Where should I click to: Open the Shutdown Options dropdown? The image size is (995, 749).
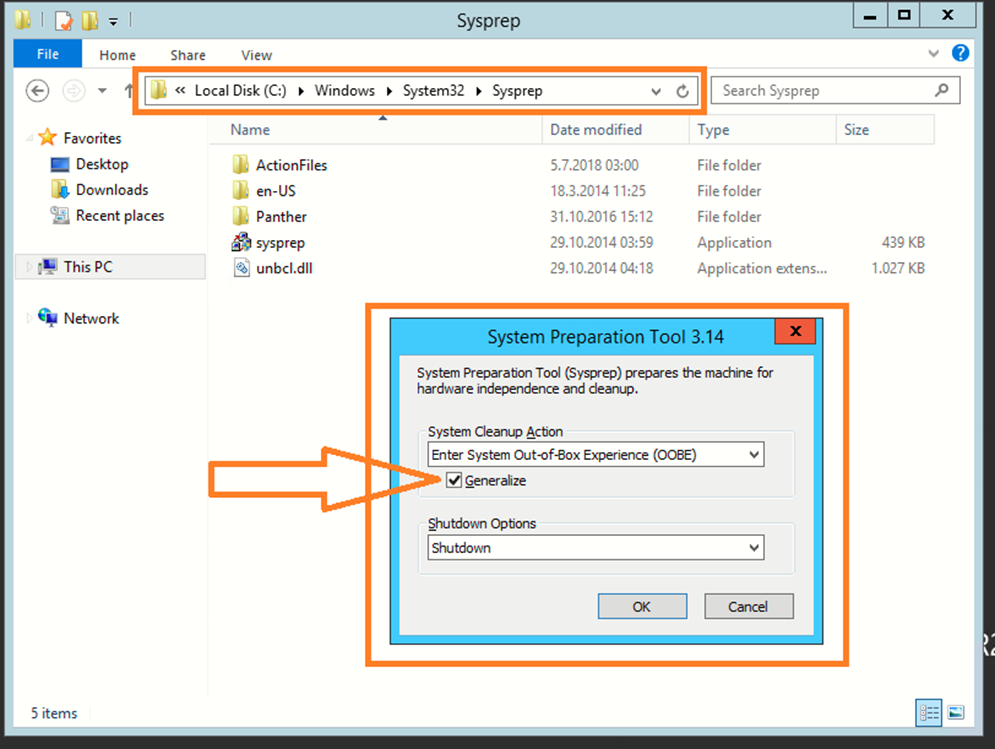point(596,548)
